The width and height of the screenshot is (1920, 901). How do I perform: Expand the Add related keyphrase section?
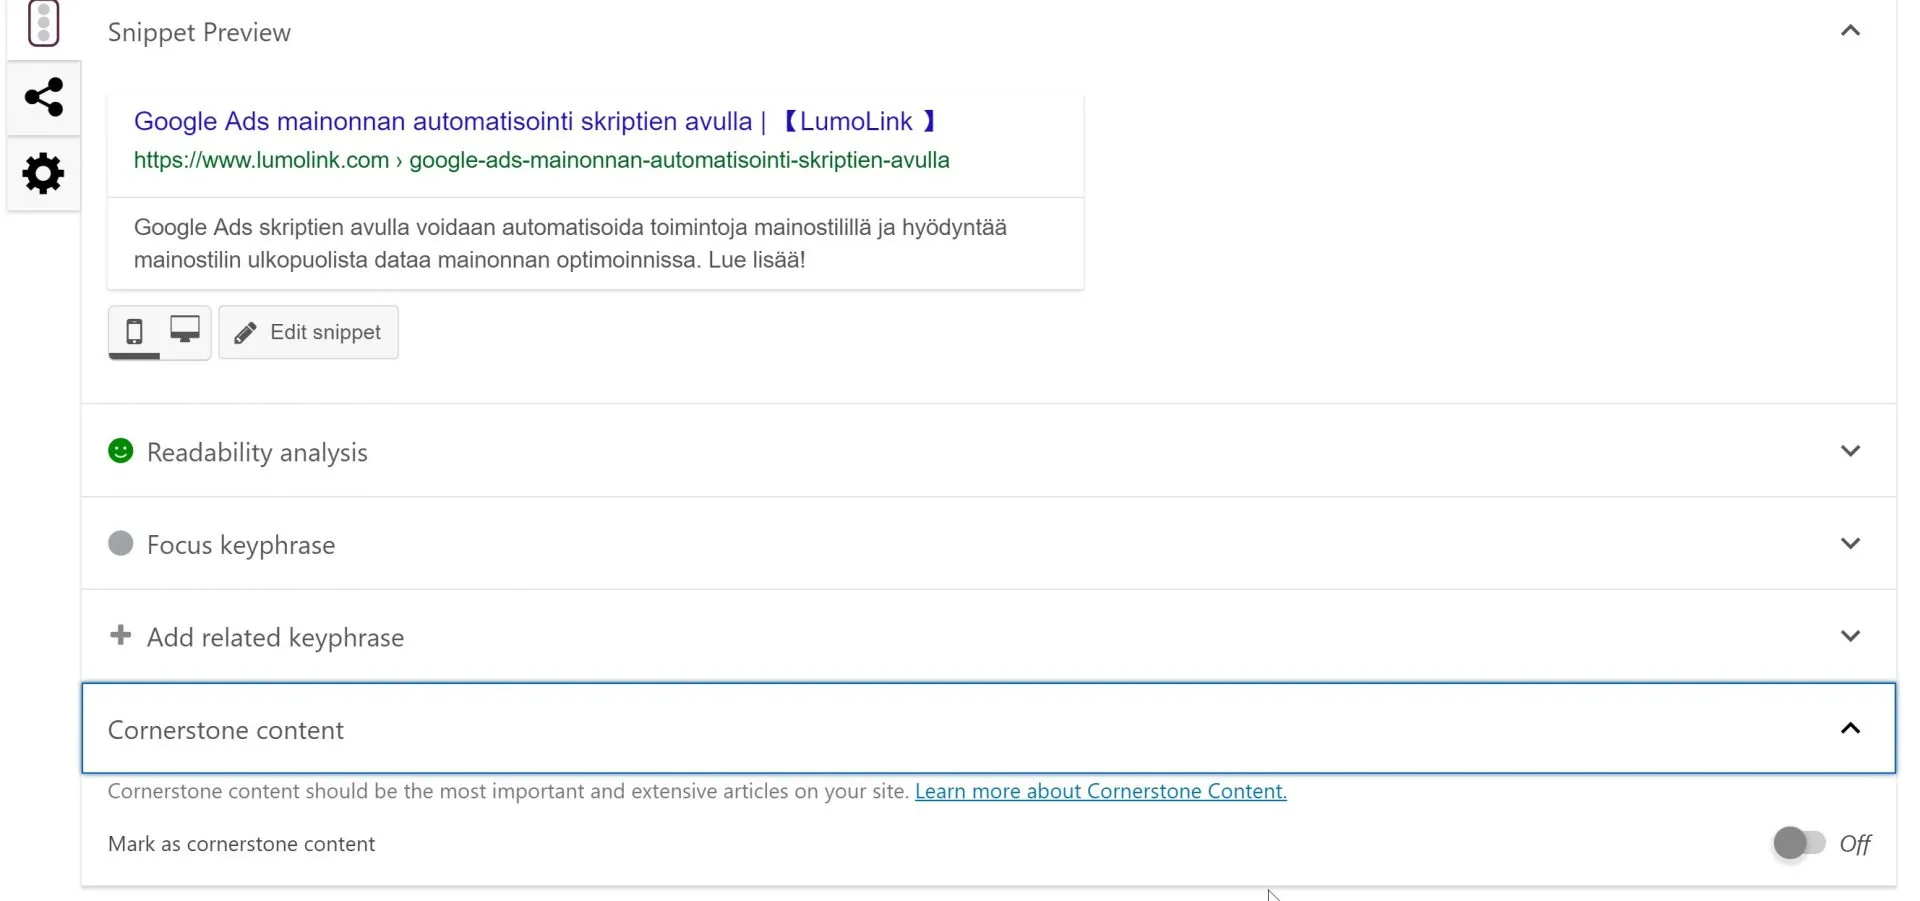pos(1850,636)
